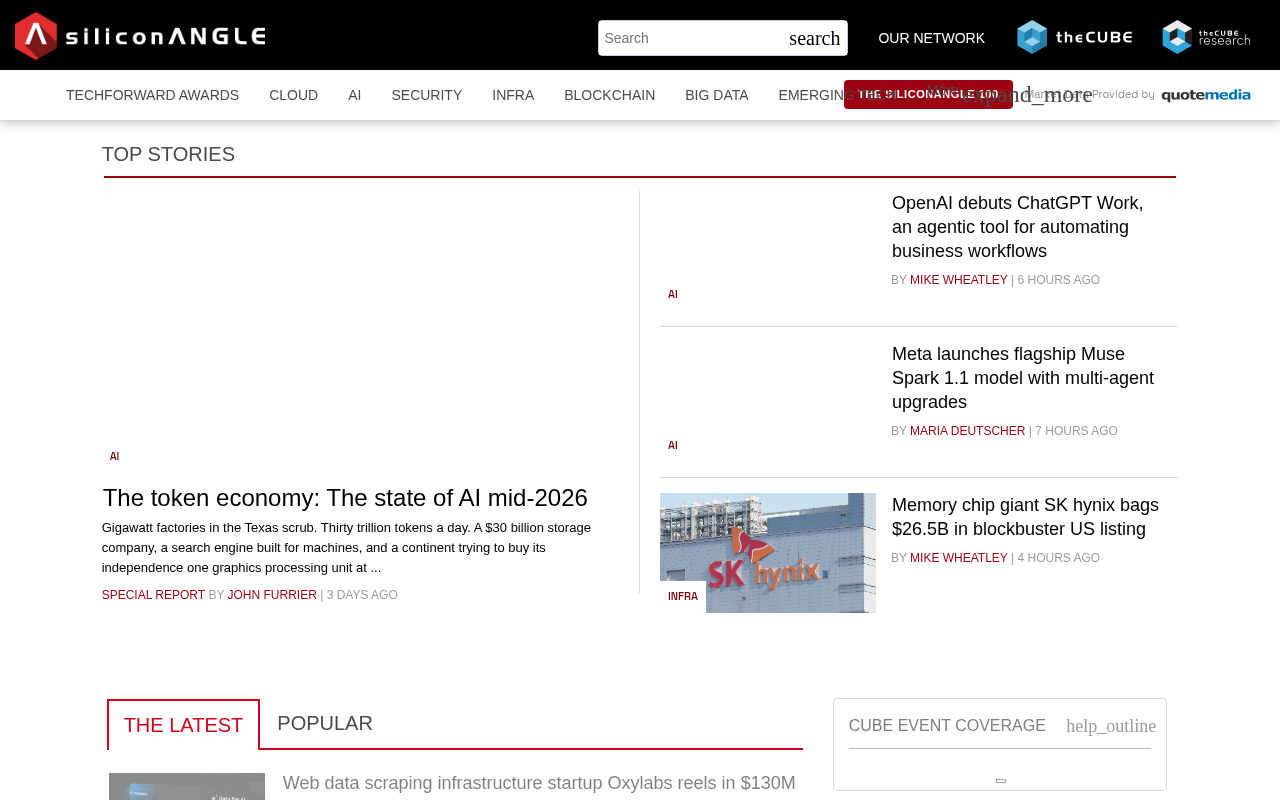Click the SK hynix building thumbnail

(768, 553)
